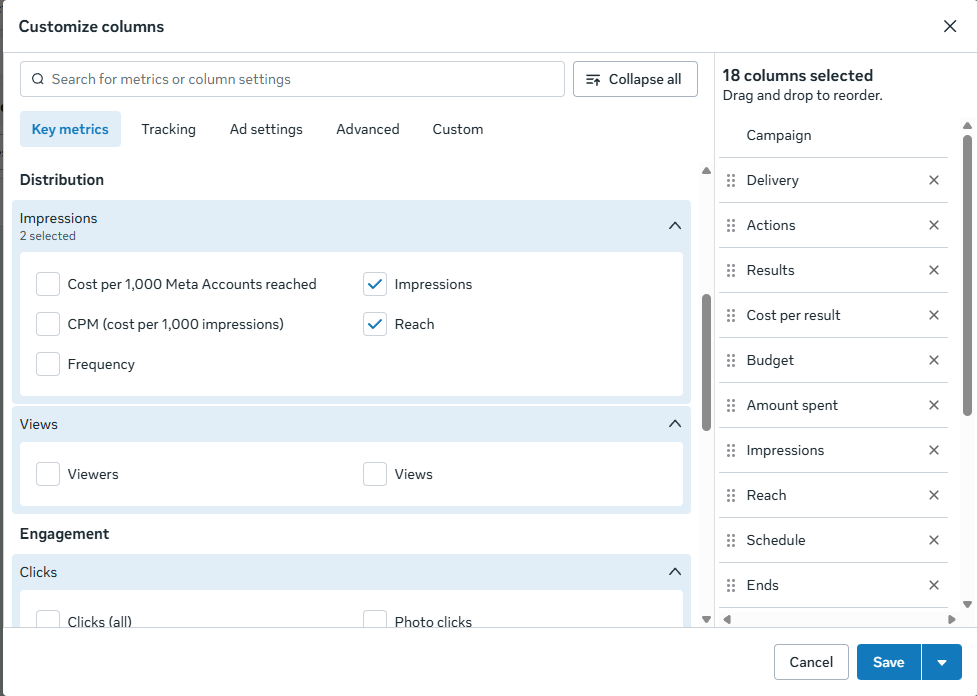
Task: Remove the Cost per result column
Action: click(x=933, y=315)
